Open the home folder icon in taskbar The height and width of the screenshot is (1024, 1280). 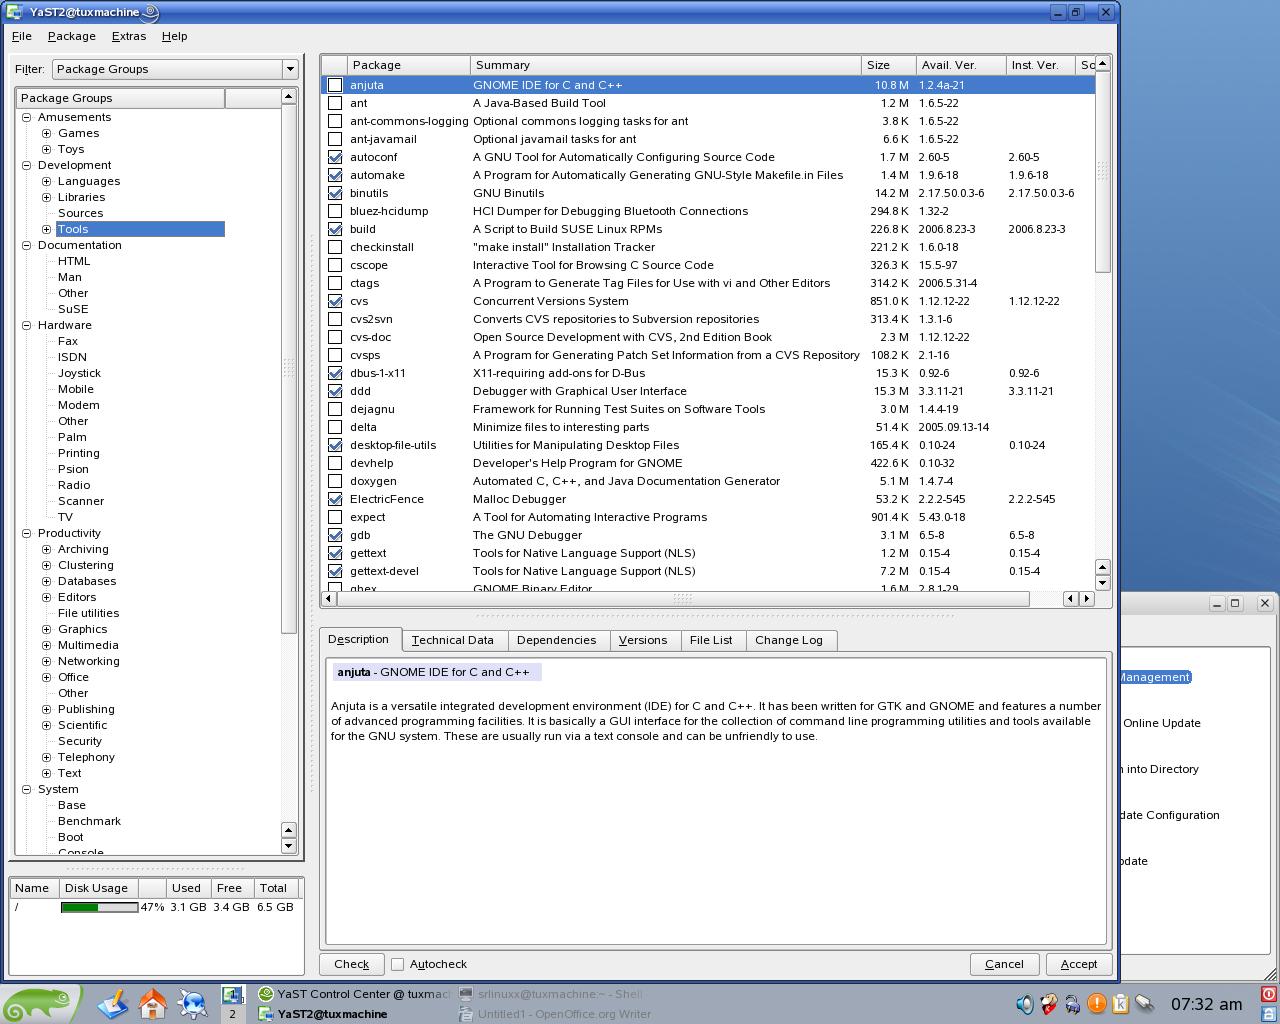153,1003
